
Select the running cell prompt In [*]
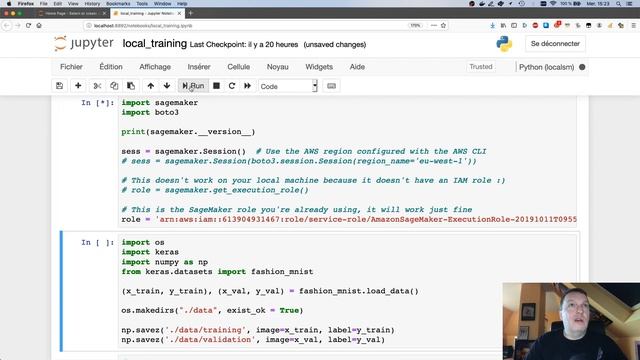click(98, 103)
